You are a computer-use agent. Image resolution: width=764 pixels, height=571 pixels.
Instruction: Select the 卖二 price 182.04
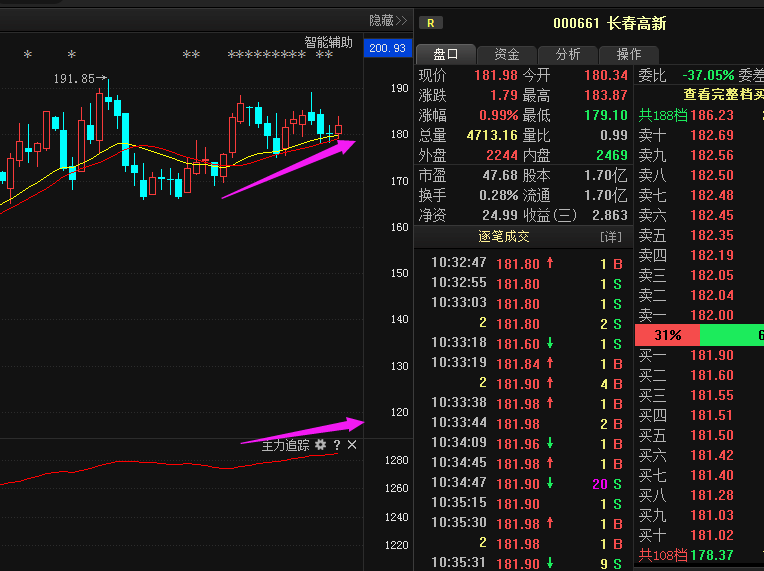712,295
